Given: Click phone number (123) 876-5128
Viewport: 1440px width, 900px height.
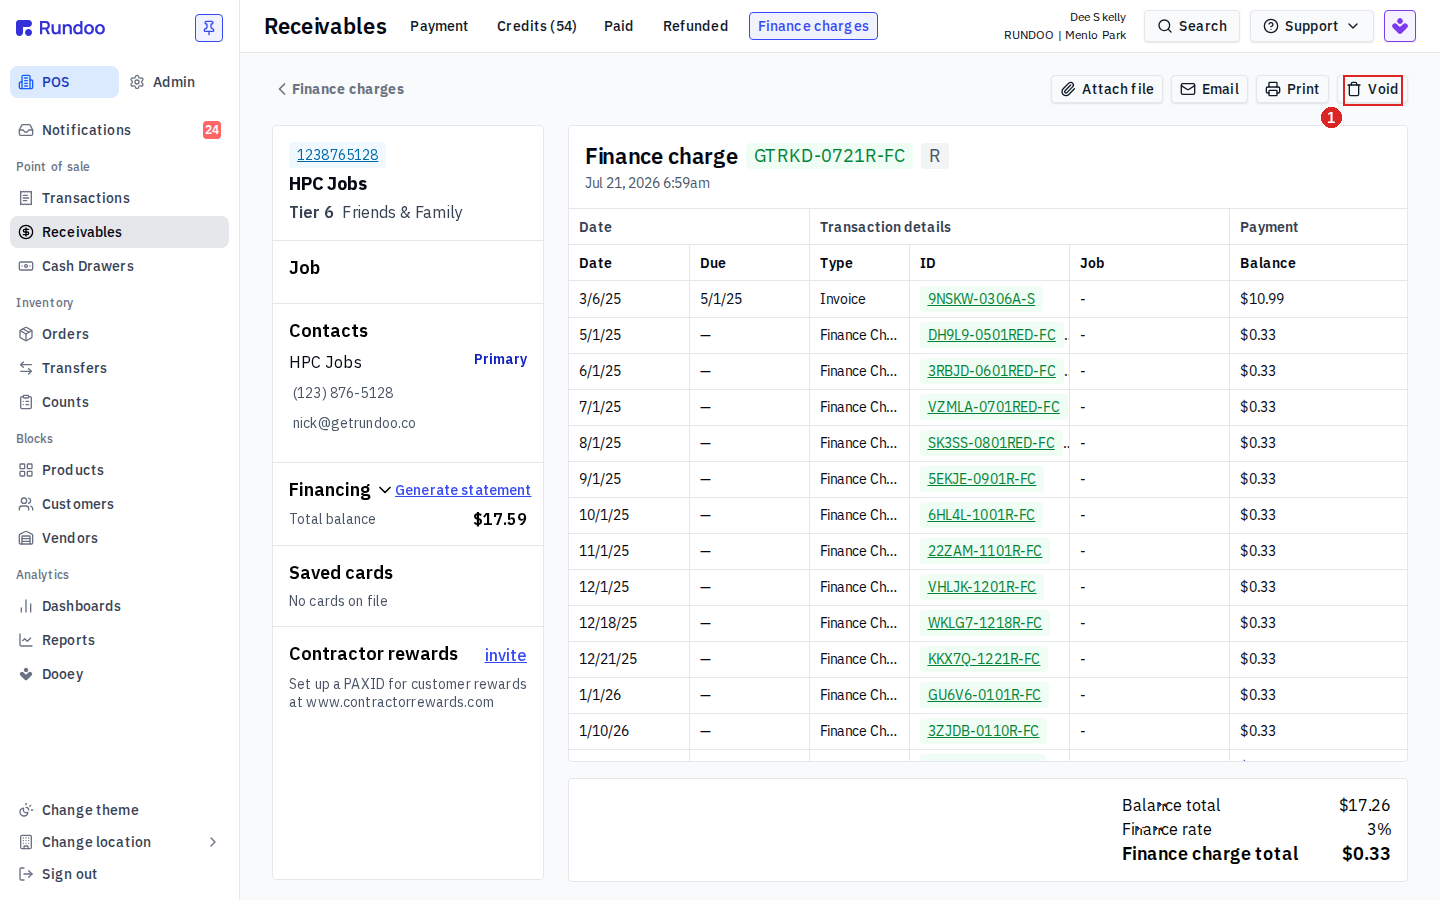Looking at the screenshot, I should pyautogui.click(x=343, y=393).
